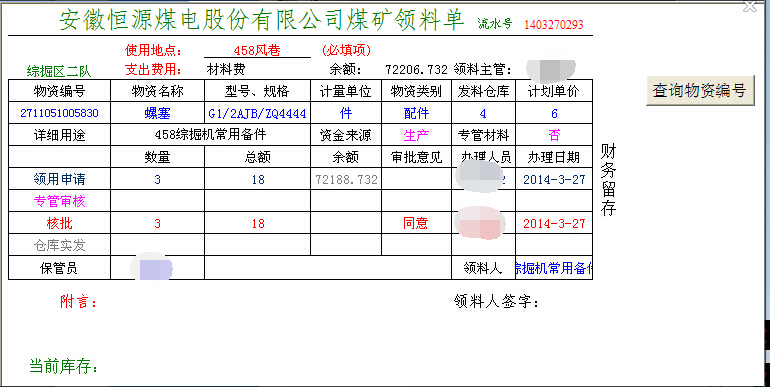Click the 否 special-managed material value
Screen dimensions: 770x387
(554, 135)
